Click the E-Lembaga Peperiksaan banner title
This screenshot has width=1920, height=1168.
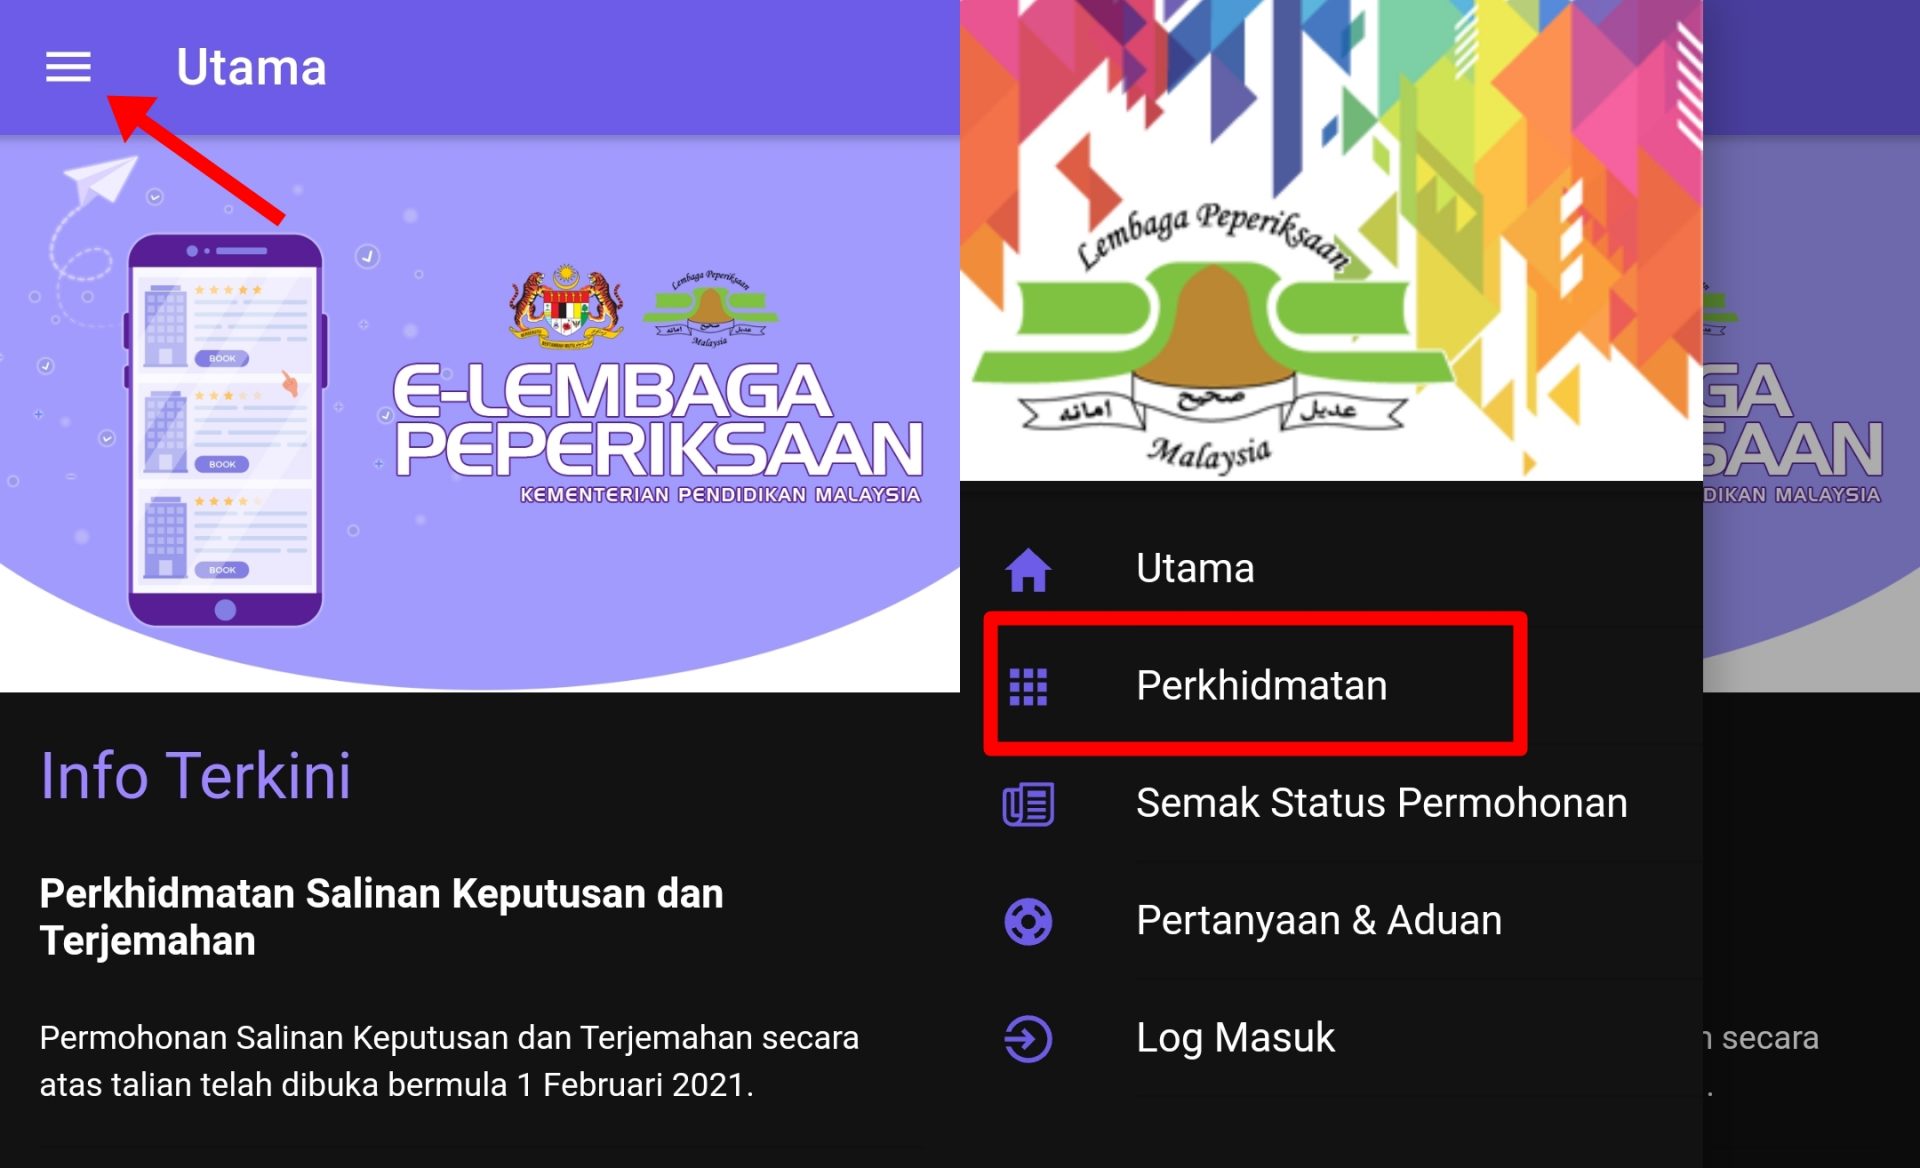(x=657, y=421)
